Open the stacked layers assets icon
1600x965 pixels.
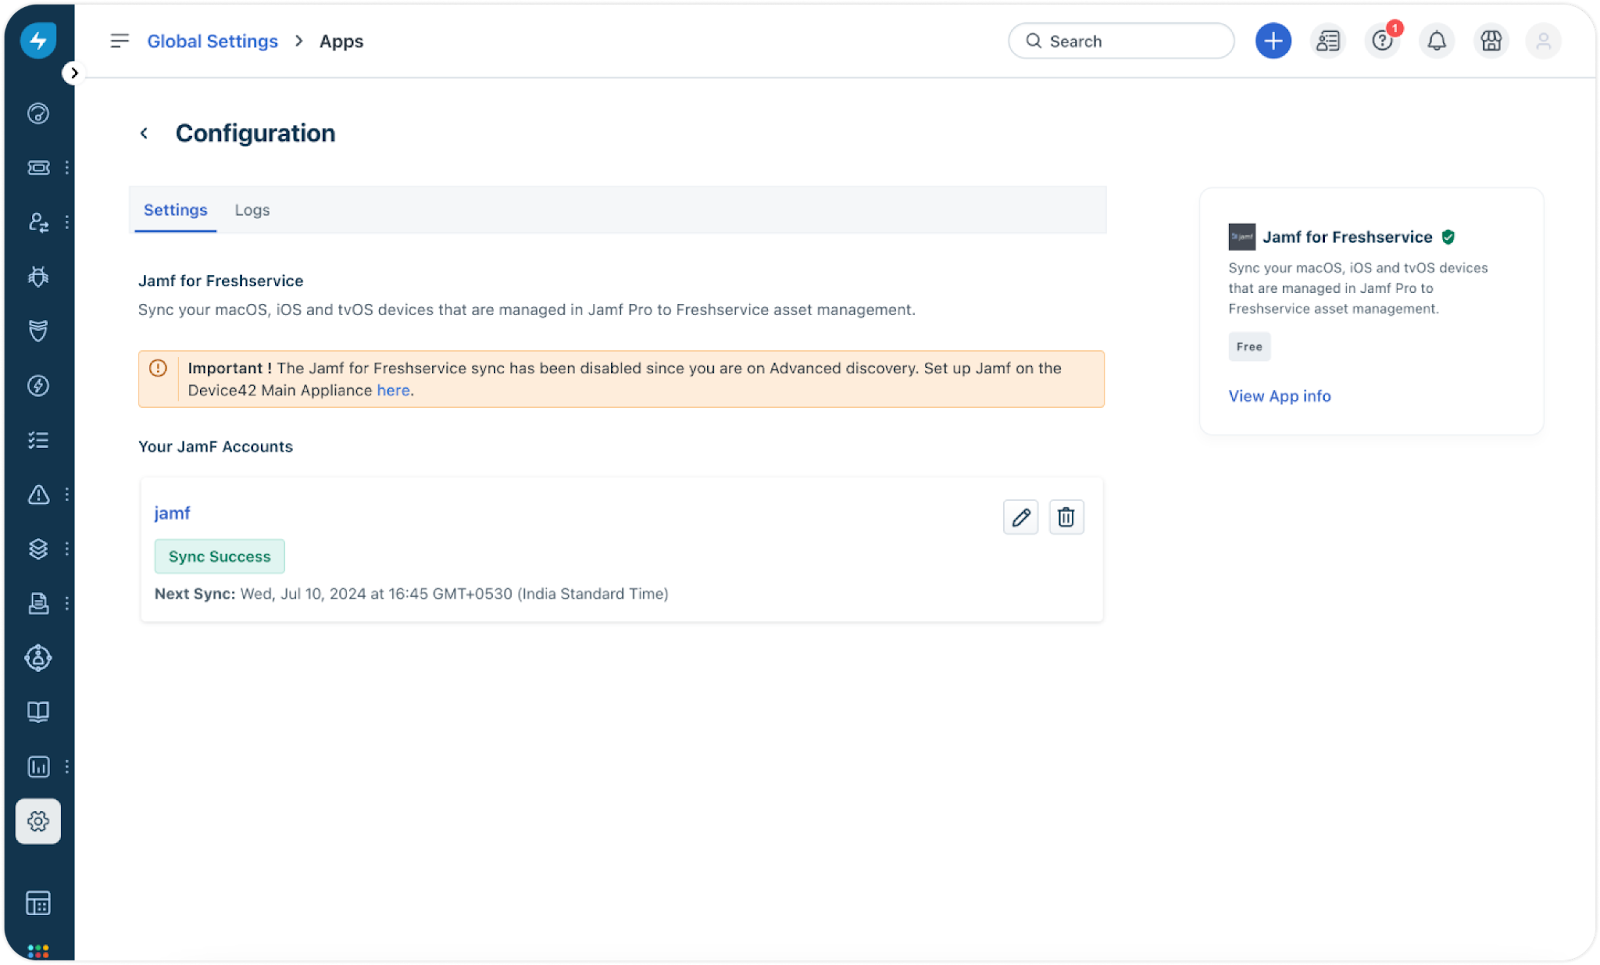click(x=38, y=549)
